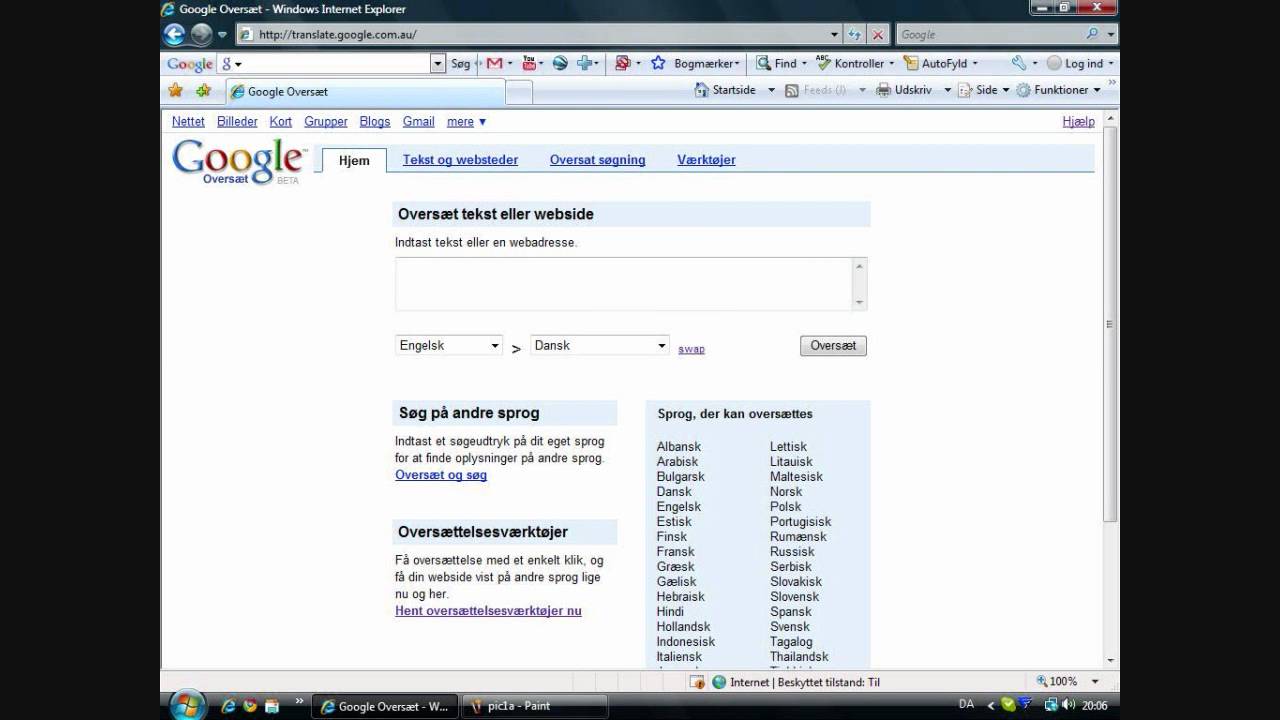
Task: Switch to Tekst og websteder tab
Action: coord(460,160)
